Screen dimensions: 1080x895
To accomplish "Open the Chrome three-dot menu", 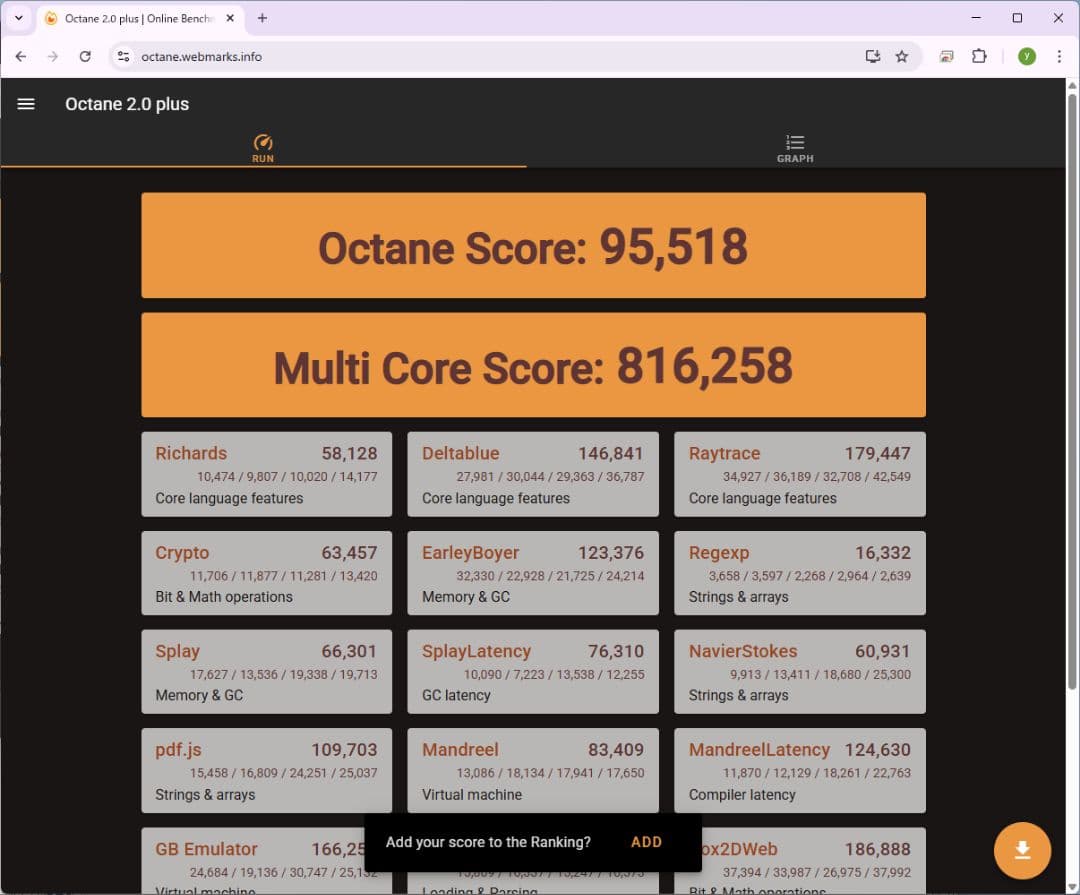I will [1059, 56].
